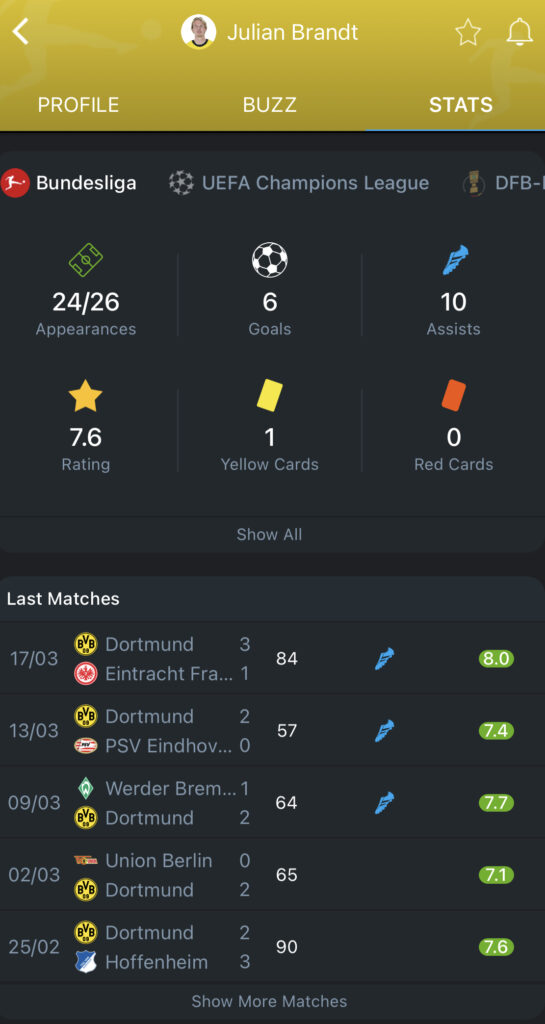
Task: Expand list with Show More Matches
Action: pos(270,1001)
